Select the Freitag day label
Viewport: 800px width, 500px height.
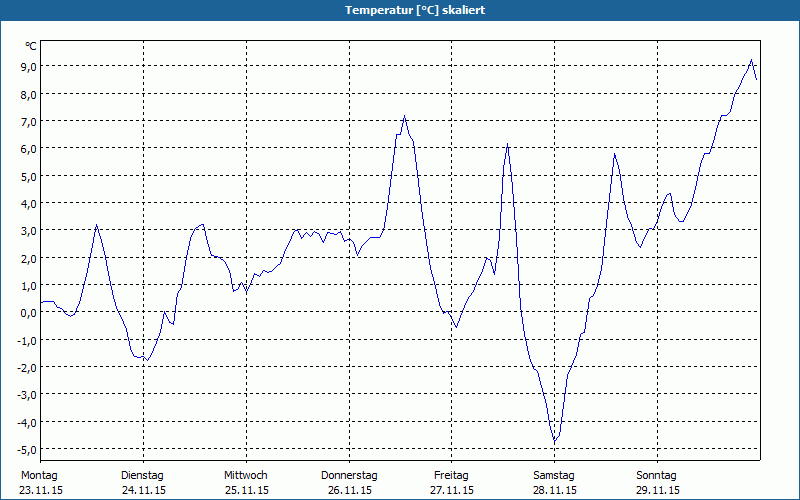pyautogui.click(x=451, y=476)
